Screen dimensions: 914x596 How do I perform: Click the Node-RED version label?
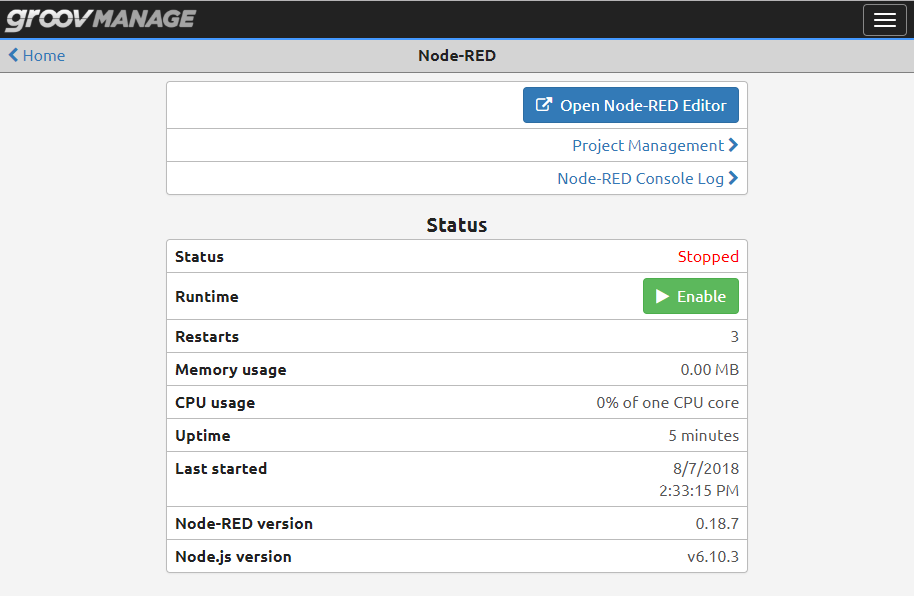click(244, 524)
